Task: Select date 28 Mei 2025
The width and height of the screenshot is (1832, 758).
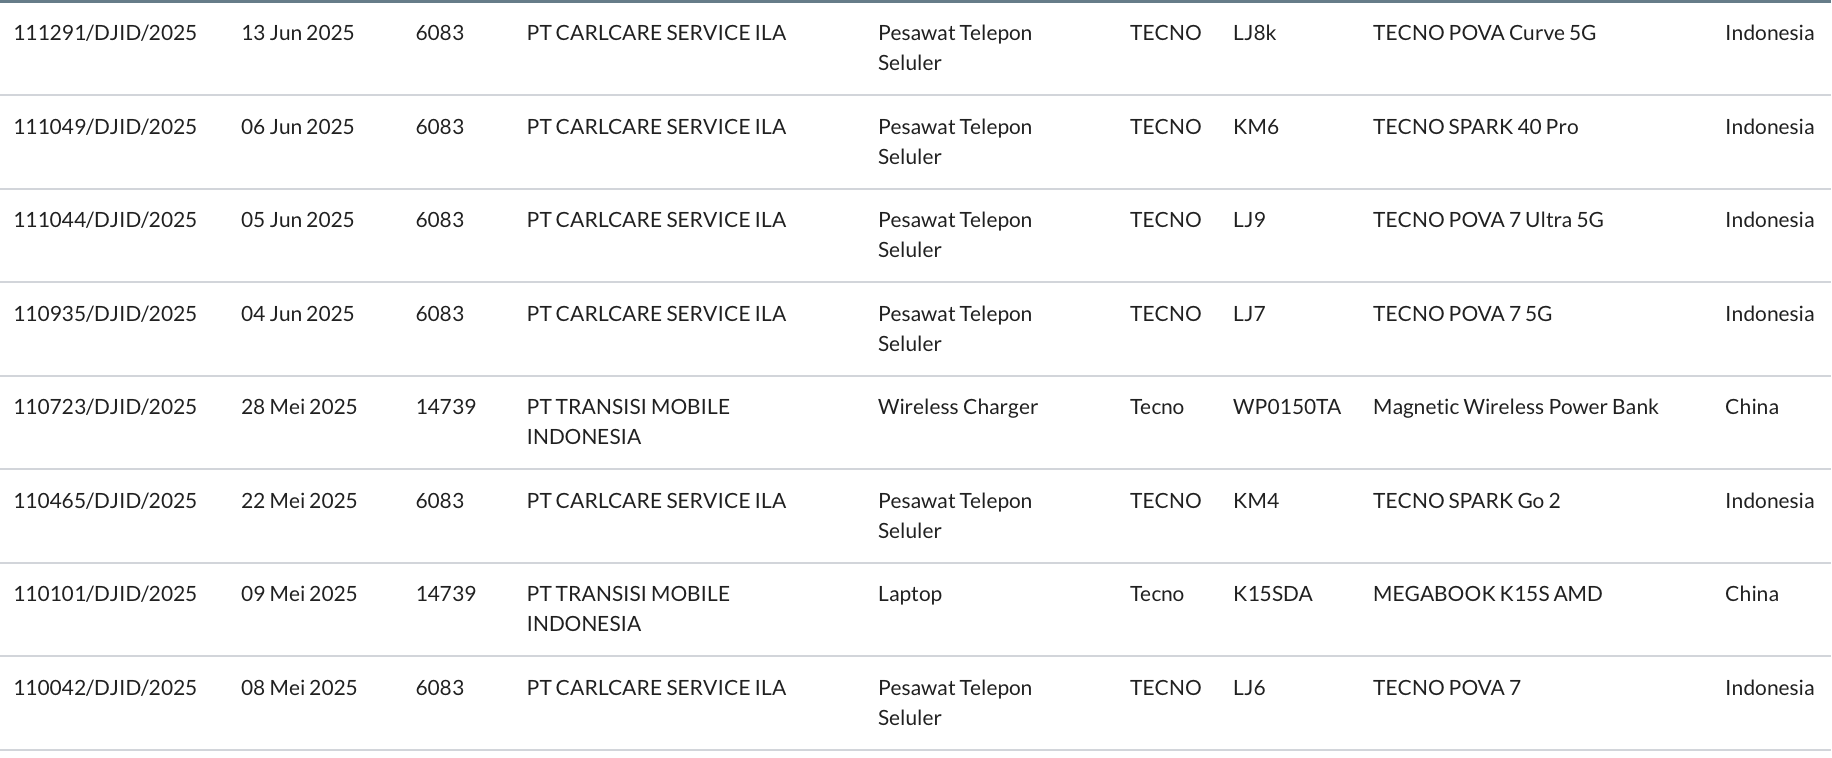Action: (299, 407)
